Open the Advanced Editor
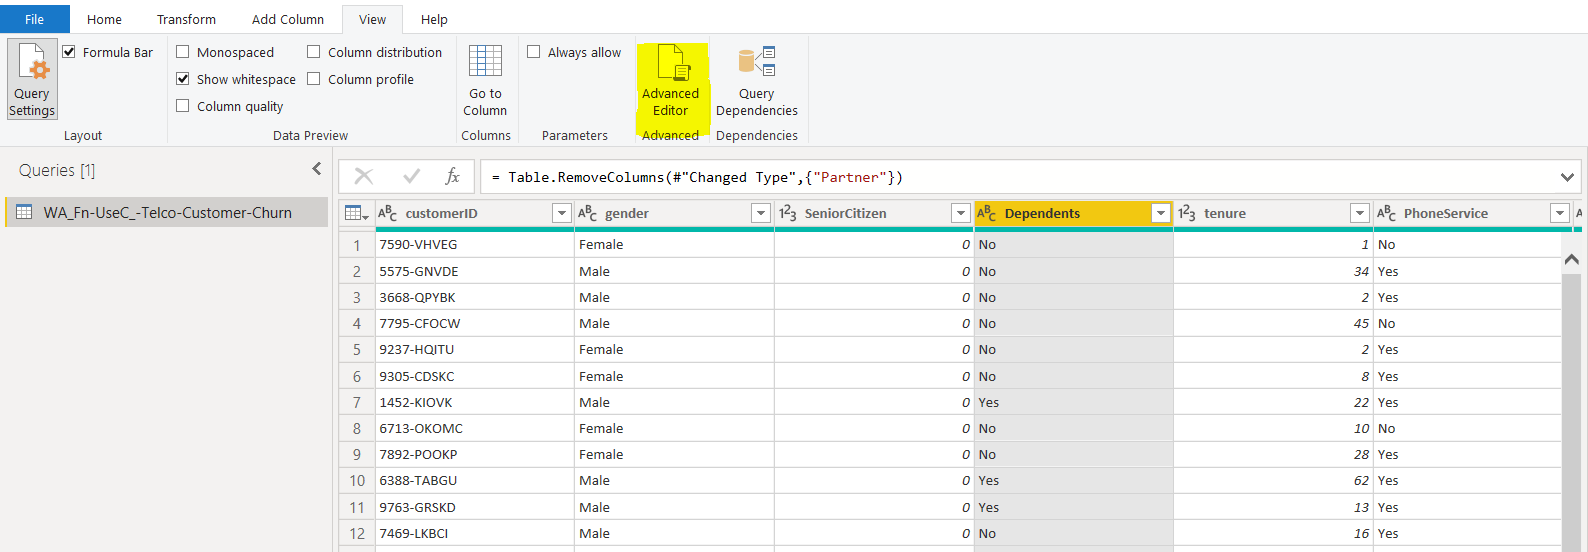The width and height of the screenshot is (1588, 552). tap(671, 81)
